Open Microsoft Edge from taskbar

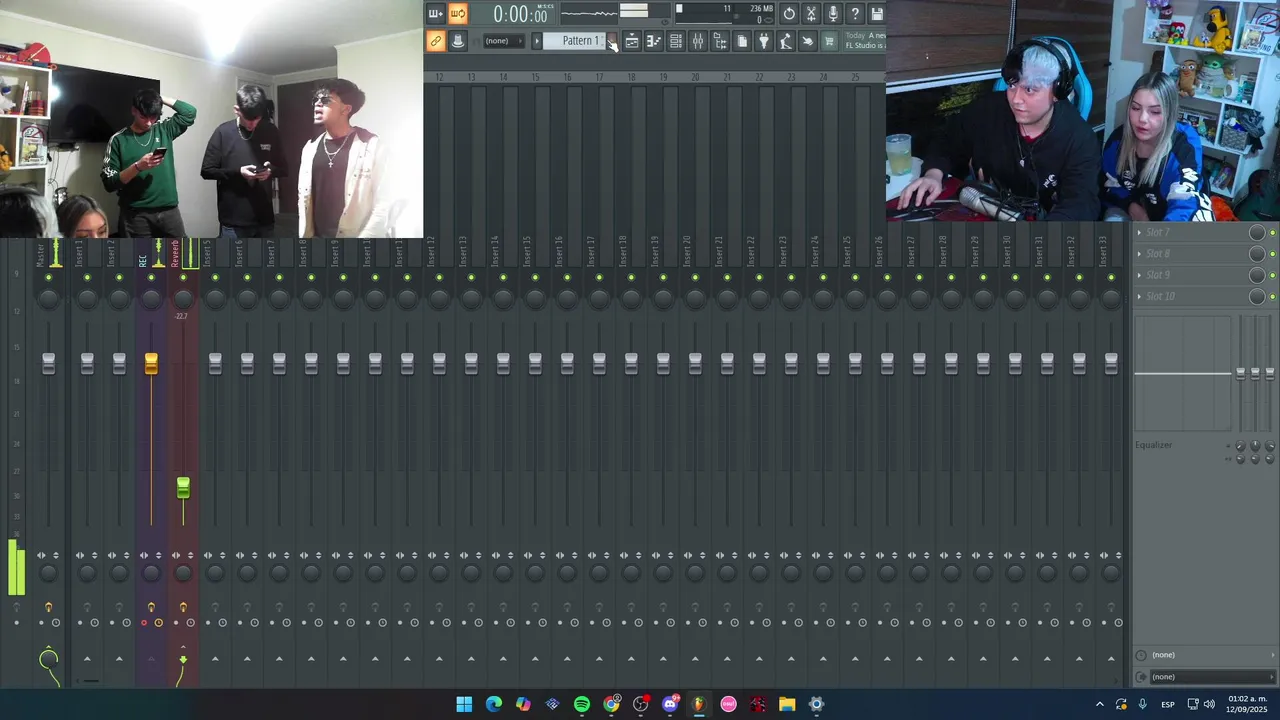click(x=494, y=704)
